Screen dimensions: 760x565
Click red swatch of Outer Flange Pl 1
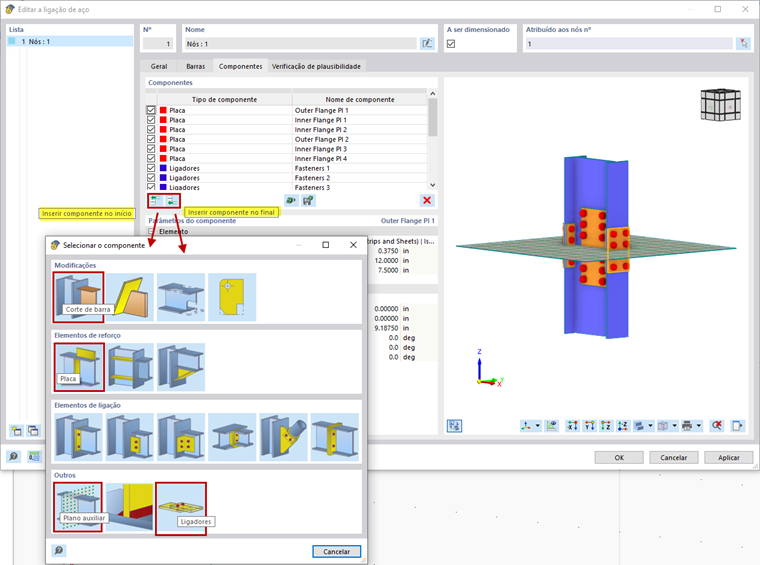click(163, 110)
